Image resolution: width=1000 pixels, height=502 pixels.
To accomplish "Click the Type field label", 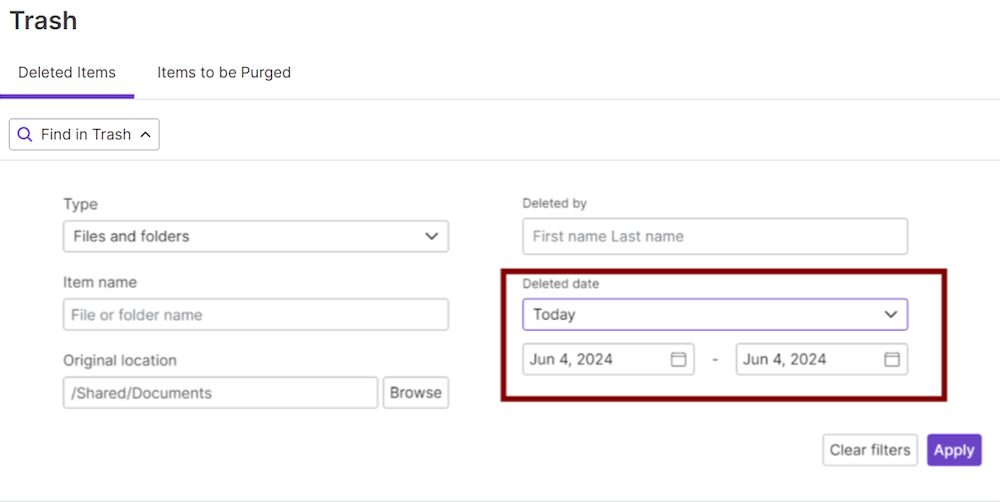I will point(80,204).
